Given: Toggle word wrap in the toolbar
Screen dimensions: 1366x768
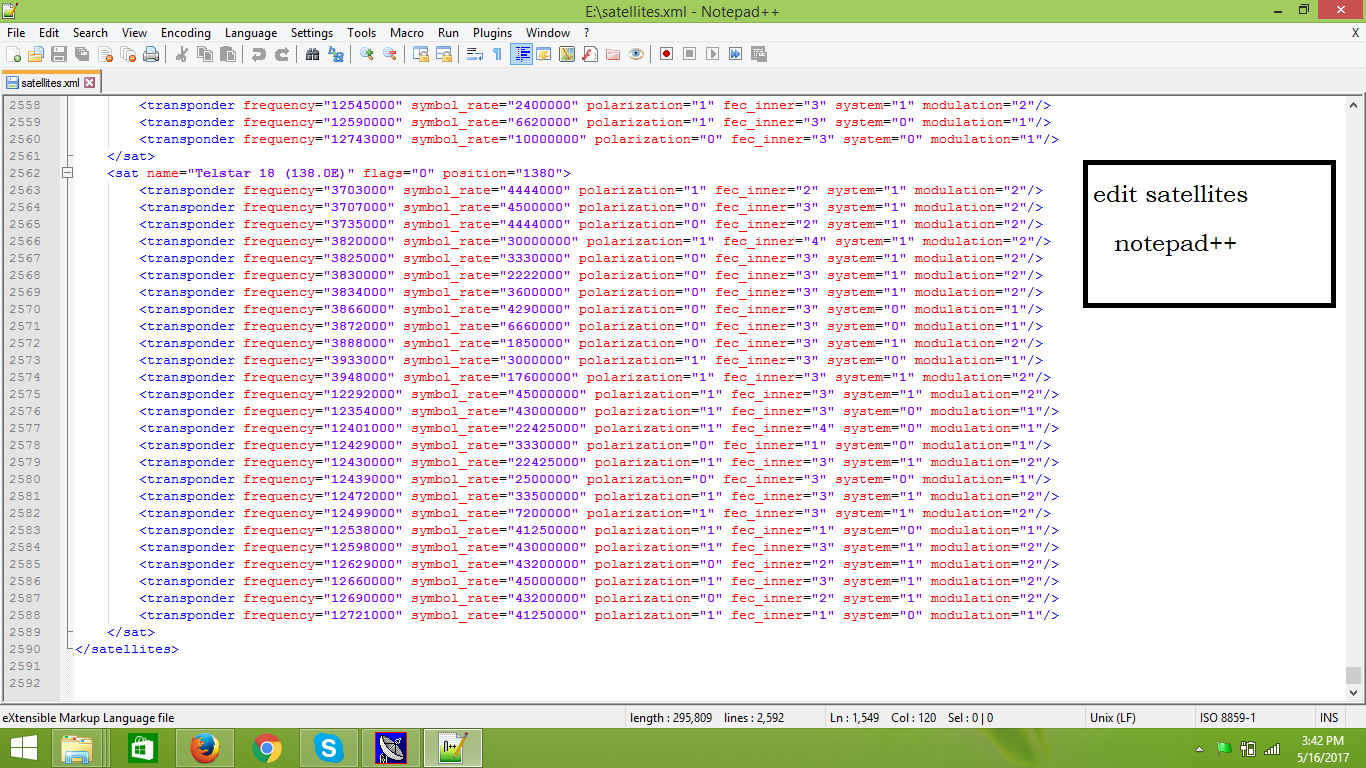Looking at the screenshot, I should coord(475,54).
